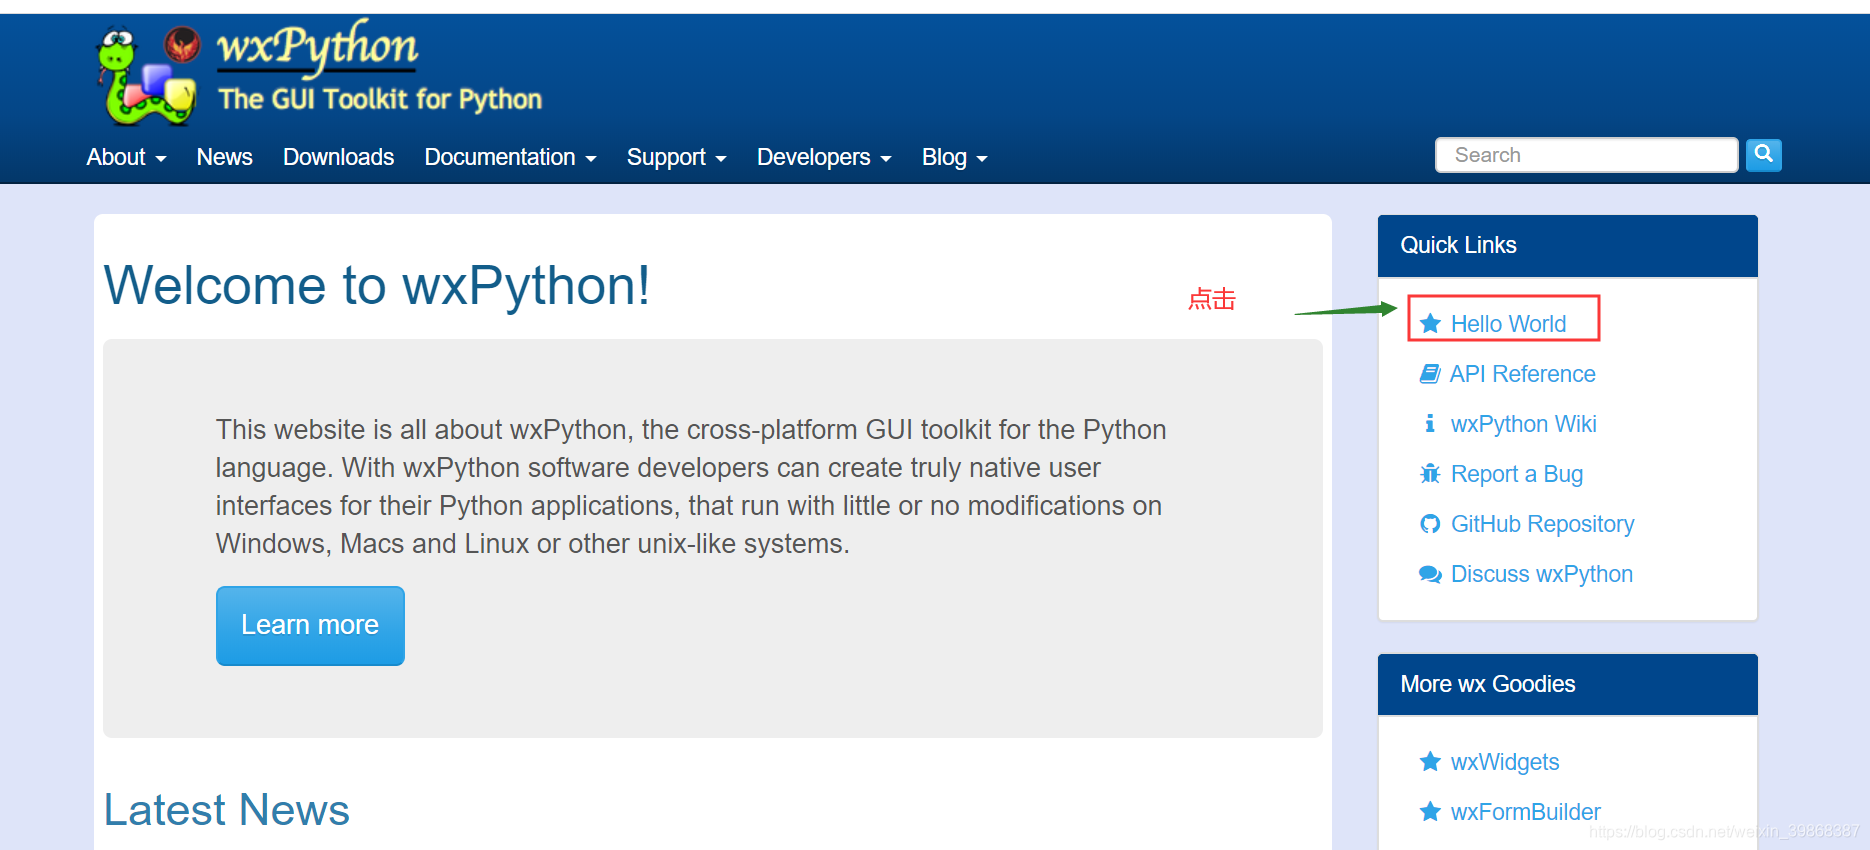The width and height of the screenshot is (1870, 850).
Task: Open the API Reference link
Action: (1522, 374)
